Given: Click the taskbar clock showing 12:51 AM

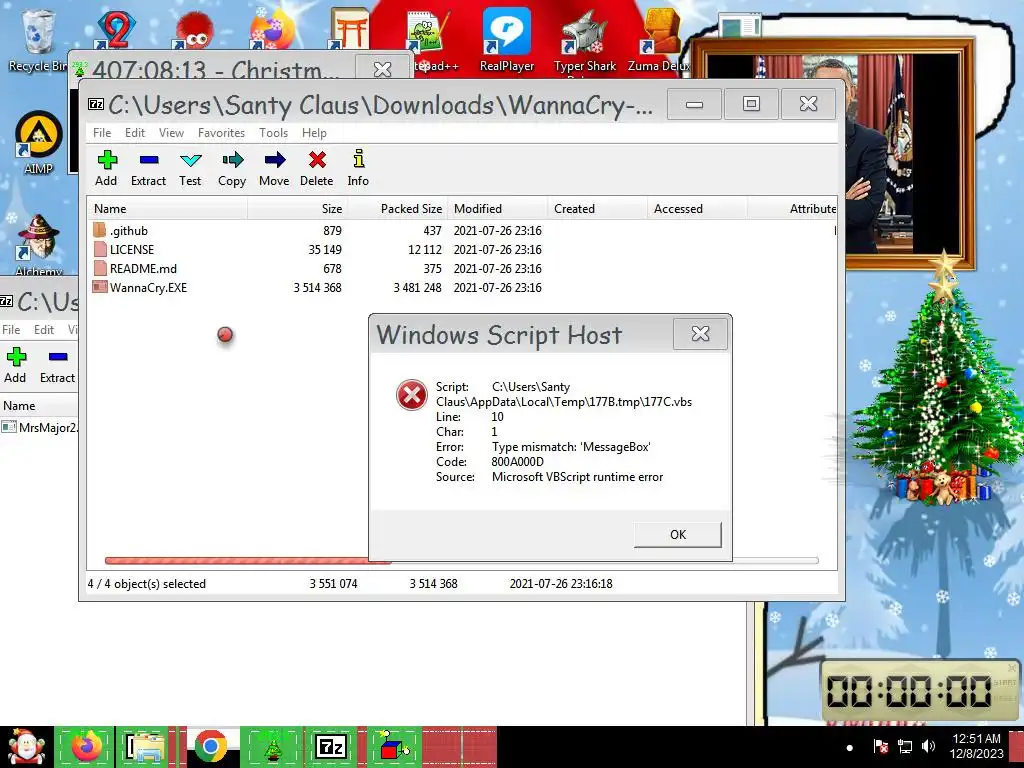Looking at the screenshot, I should tap(976, 746).
